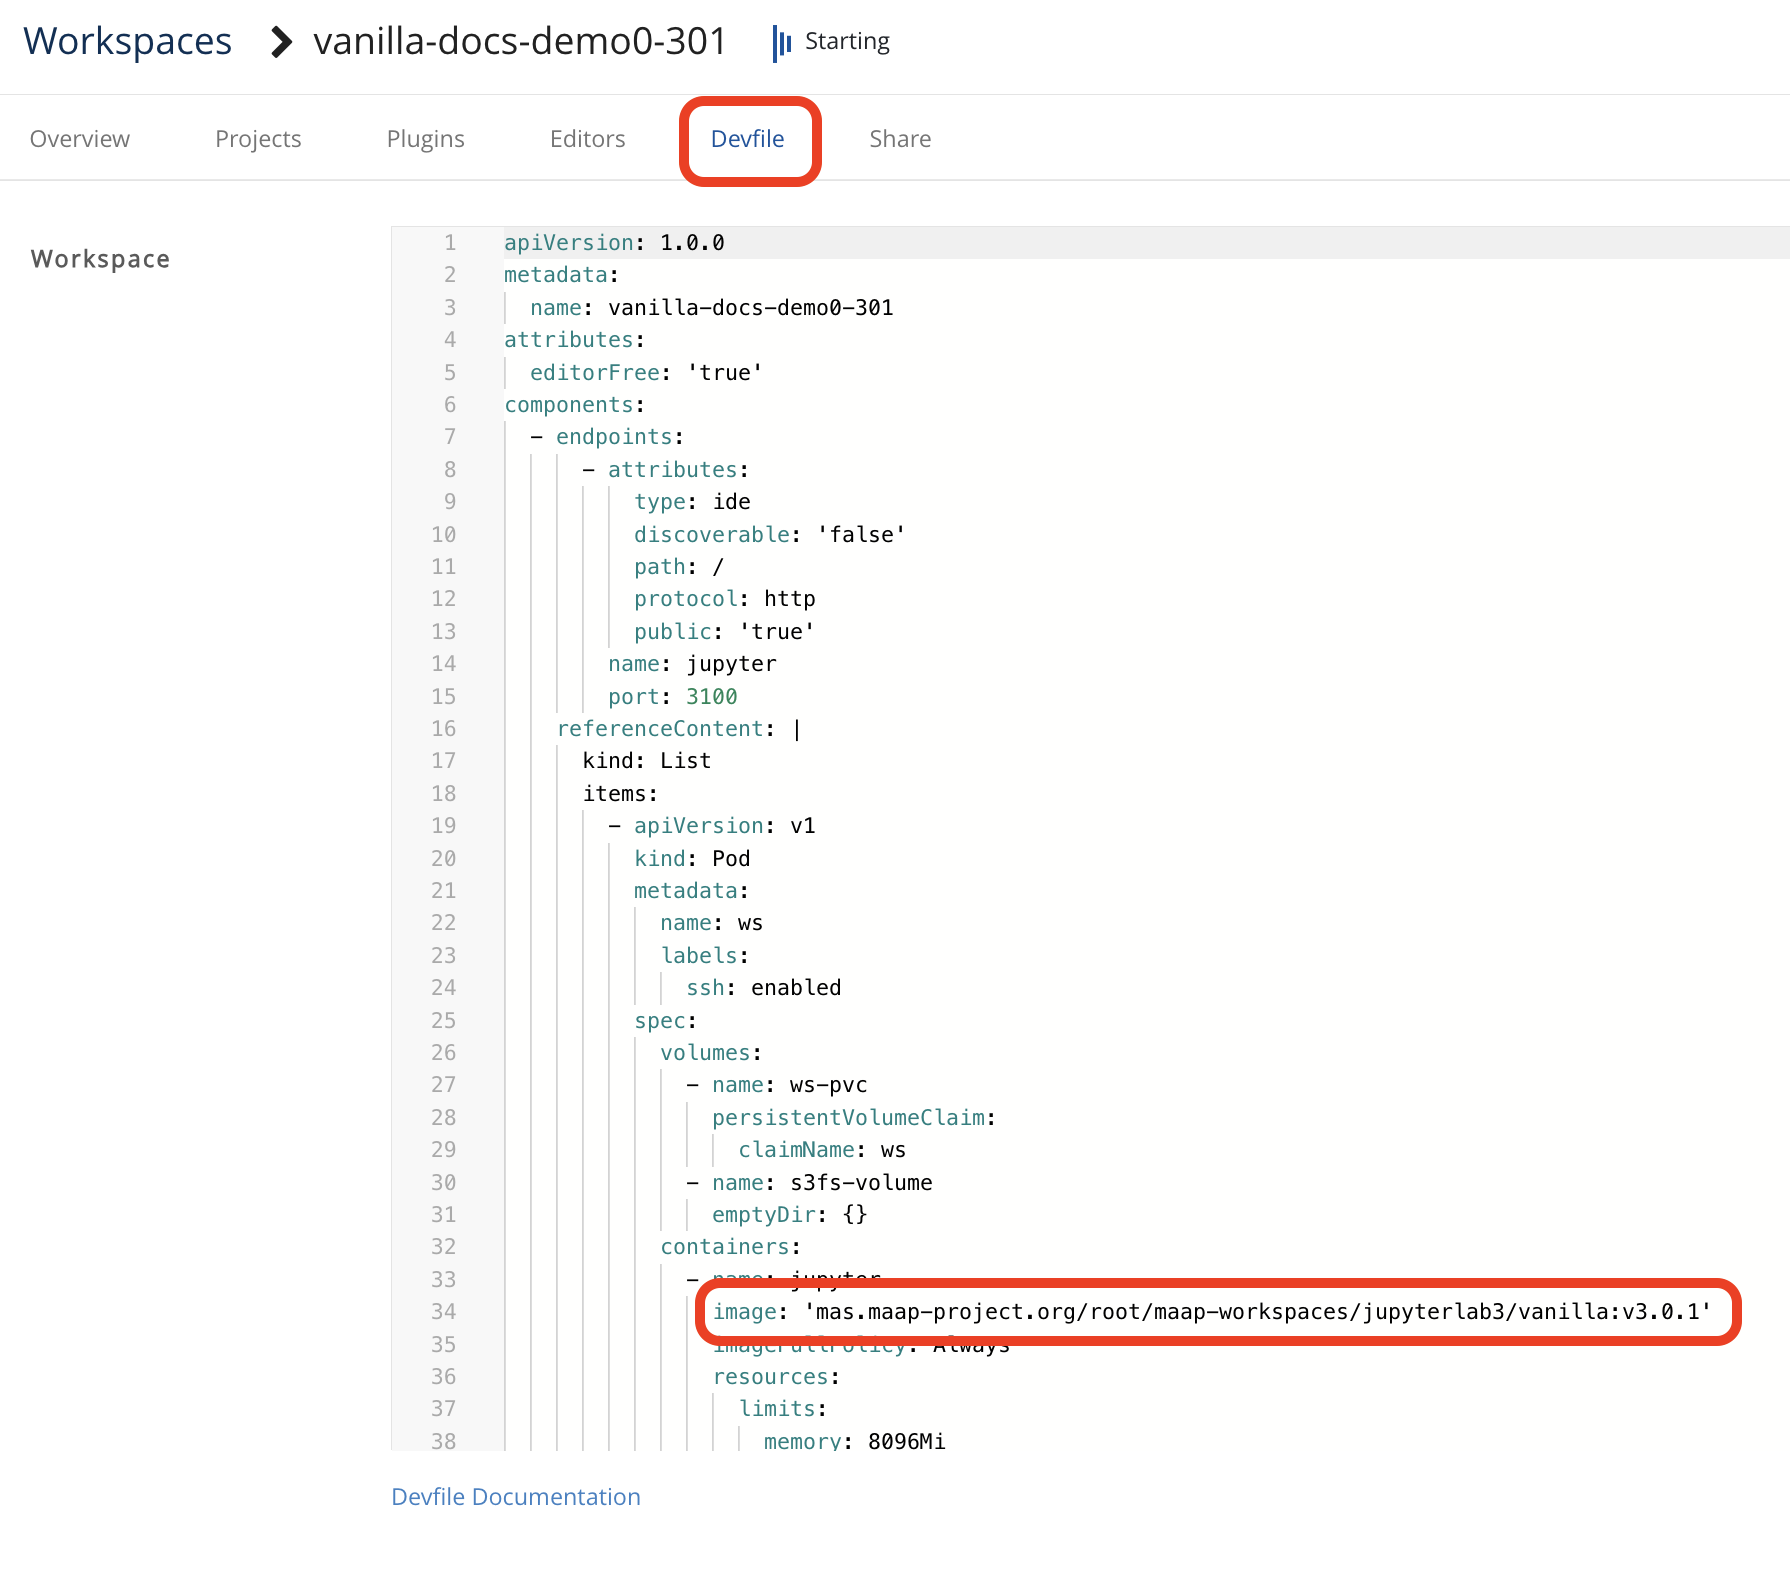Select the Devfile tab

pyautogui.click(x=748, y=139)
